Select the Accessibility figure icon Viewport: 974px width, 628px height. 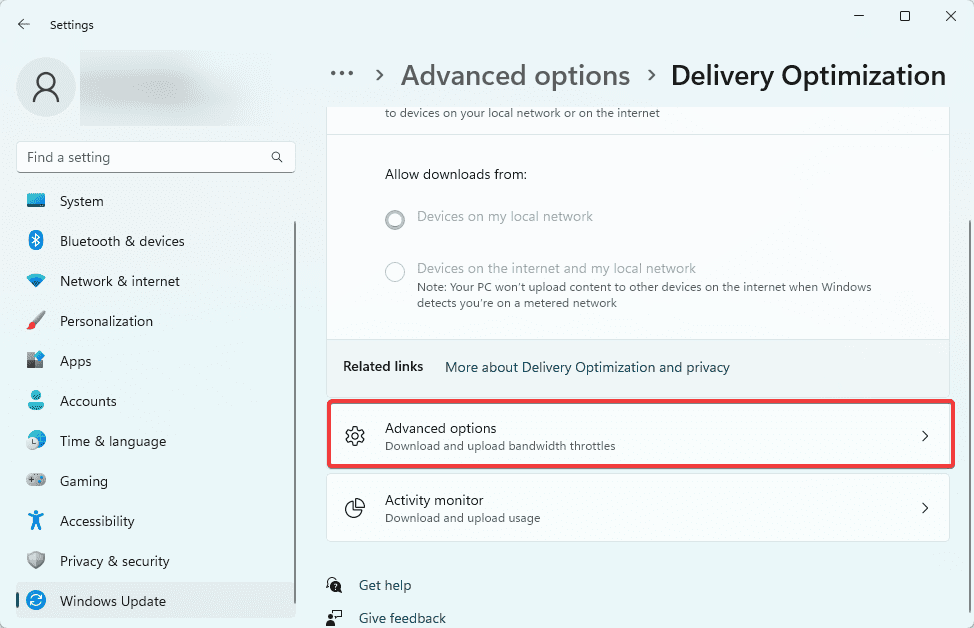coord(36,521)
